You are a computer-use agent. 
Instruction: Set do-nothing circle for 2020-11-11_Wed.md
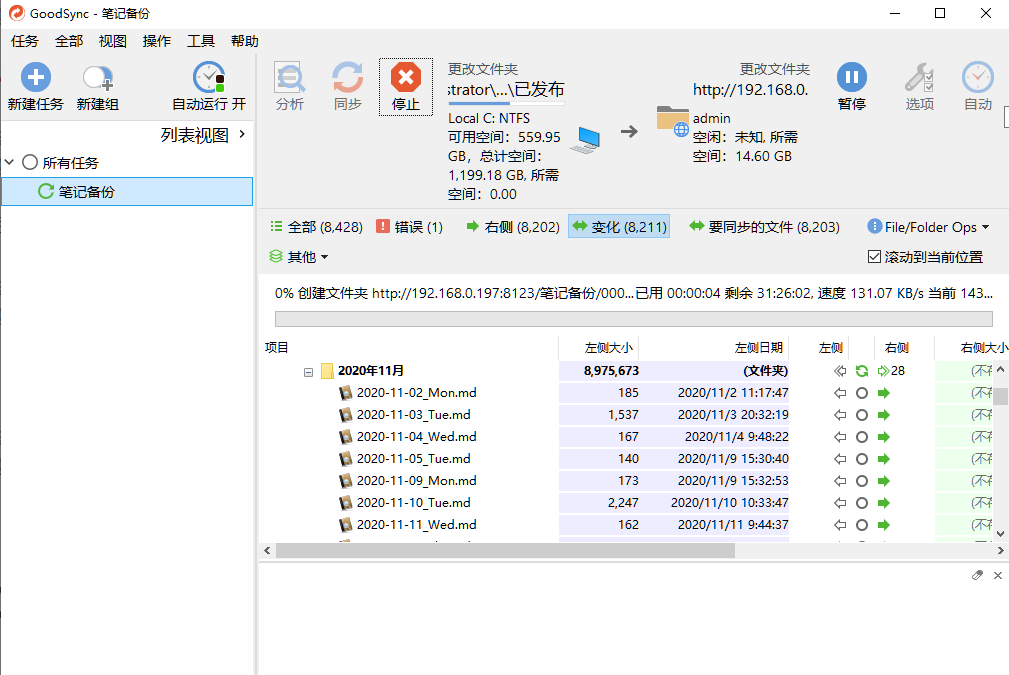(x=862, y=525)
